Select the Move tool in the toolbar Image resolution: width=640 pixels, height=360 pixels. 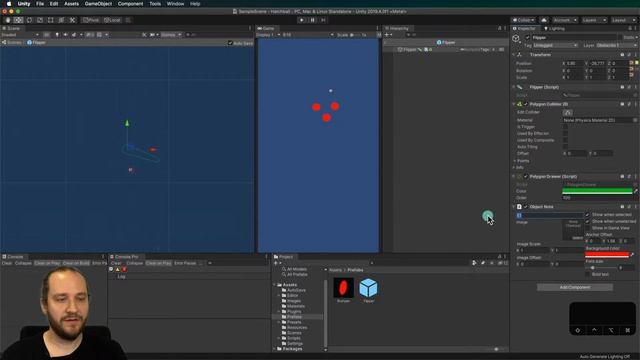pos(18,20)
